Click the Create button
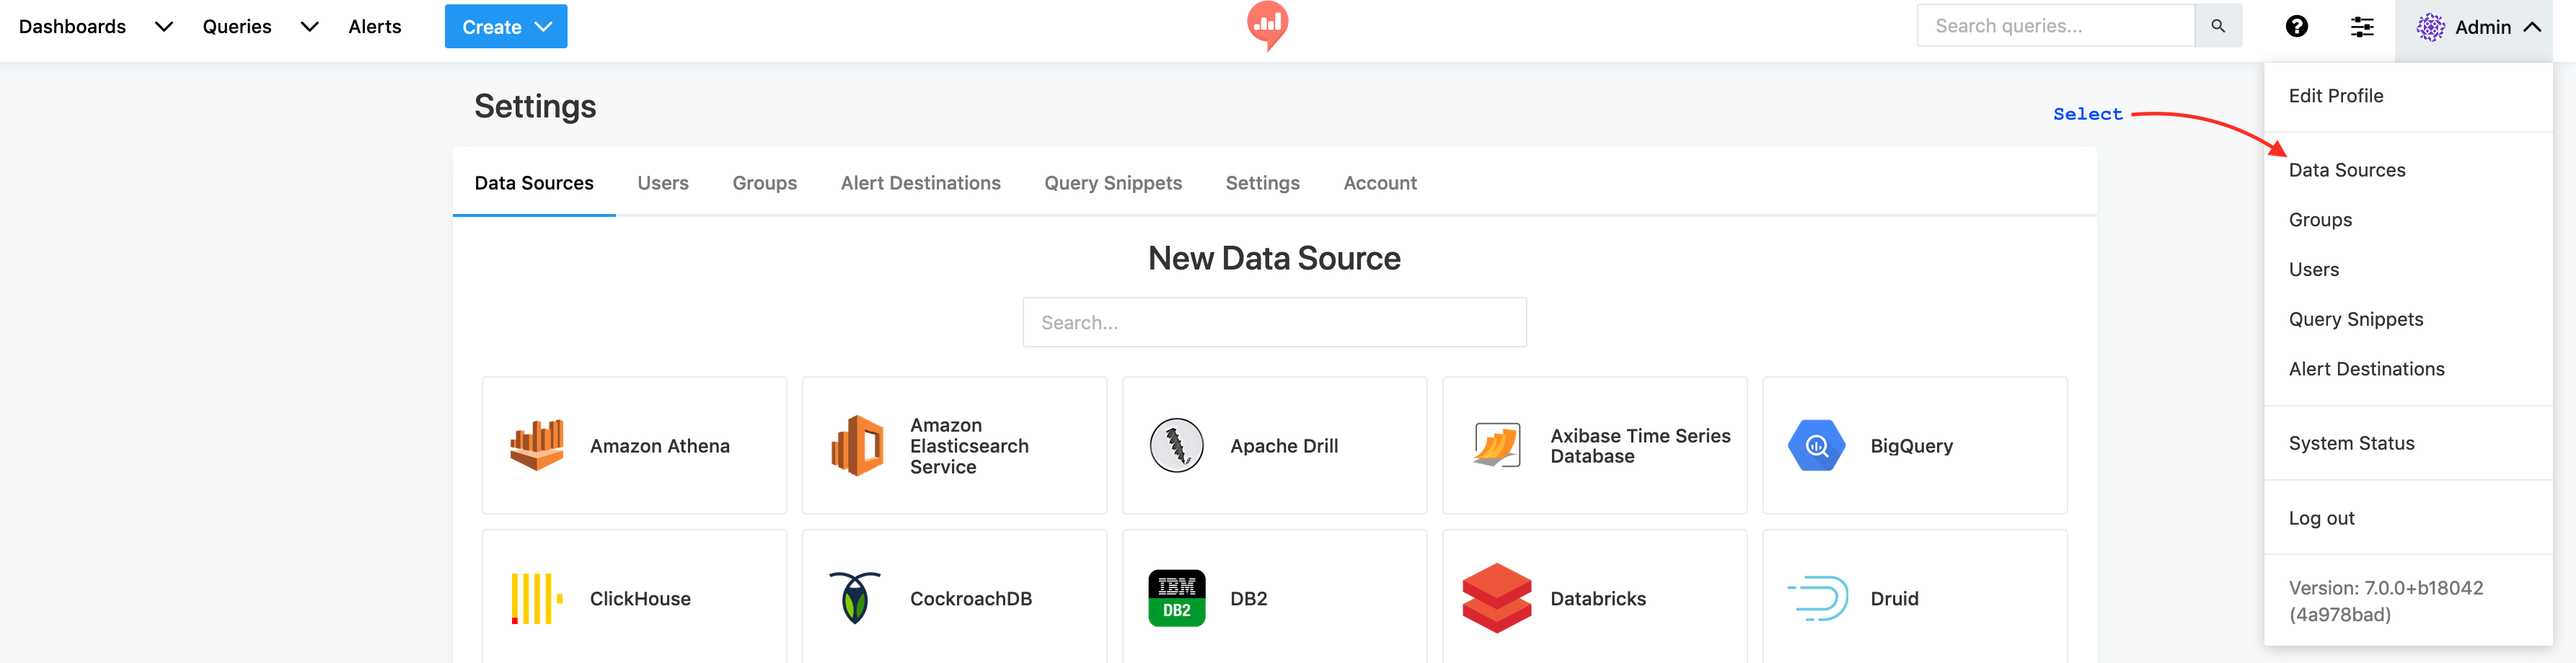 point(505,26)
